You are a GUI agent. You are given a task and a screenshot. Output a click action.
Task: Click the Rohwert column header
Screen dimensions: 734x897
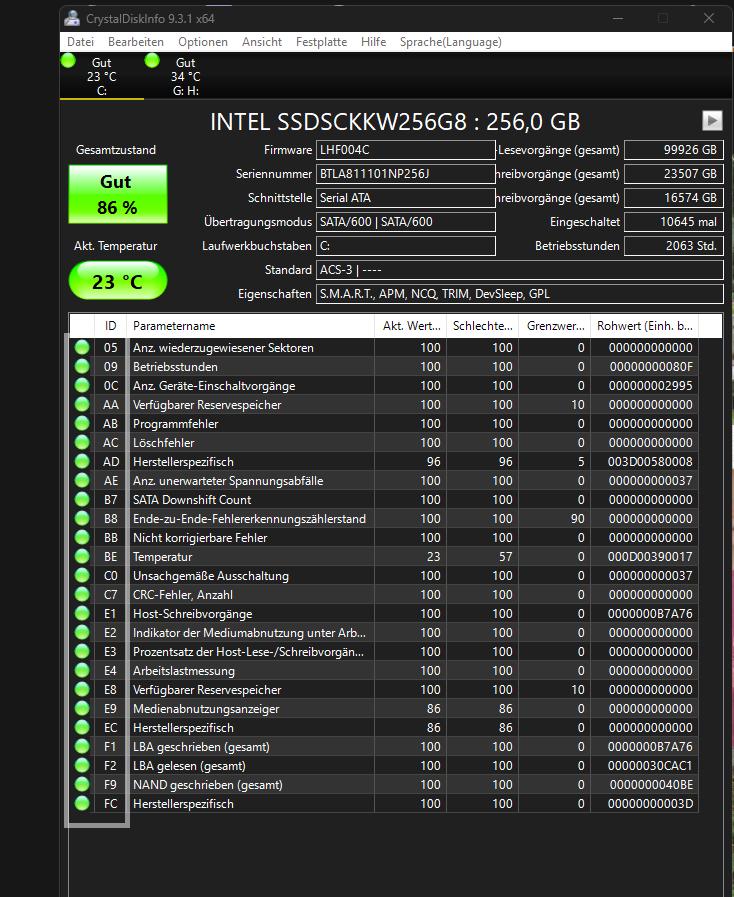click(x=644, y=326)
